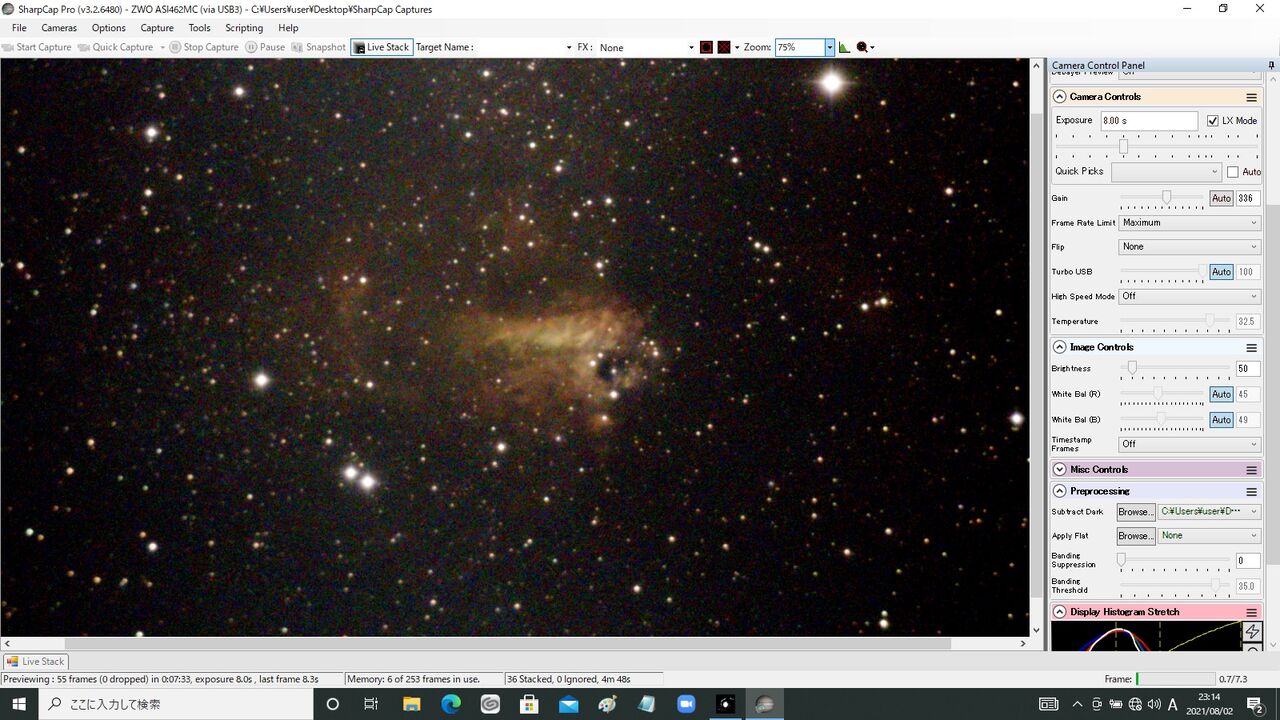This screenshot has width=1280, height=720.
Task: Open the Zoom percentage dropdown
Action: click(829, 47)
